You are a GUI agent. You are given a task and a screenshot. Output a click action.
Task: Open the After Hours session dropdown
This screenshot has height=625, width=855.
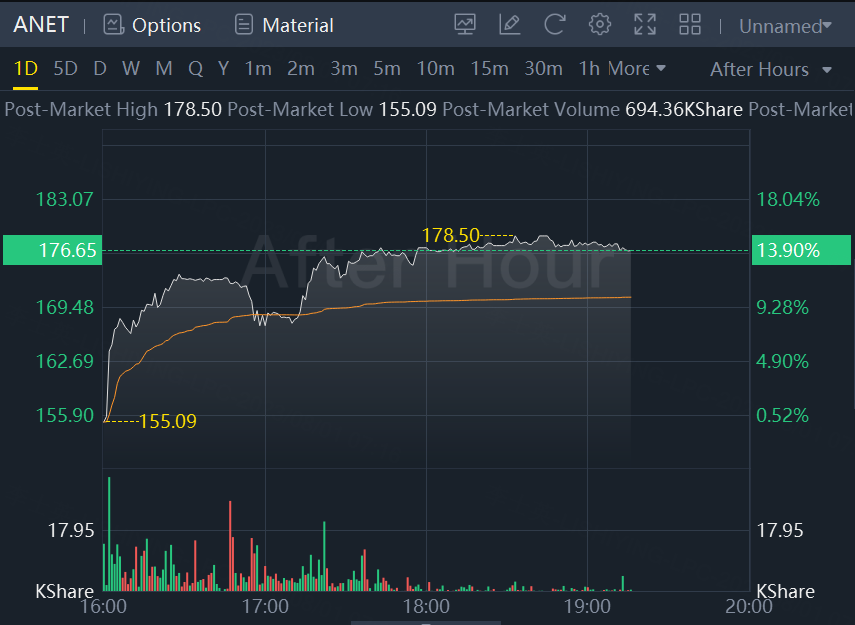coord(770,69)
